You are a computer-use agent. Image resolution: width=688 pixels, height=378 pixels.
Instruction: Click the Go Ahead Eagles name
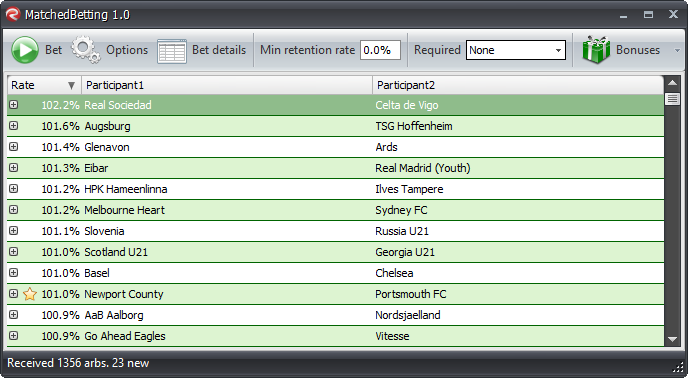point(125,336)
